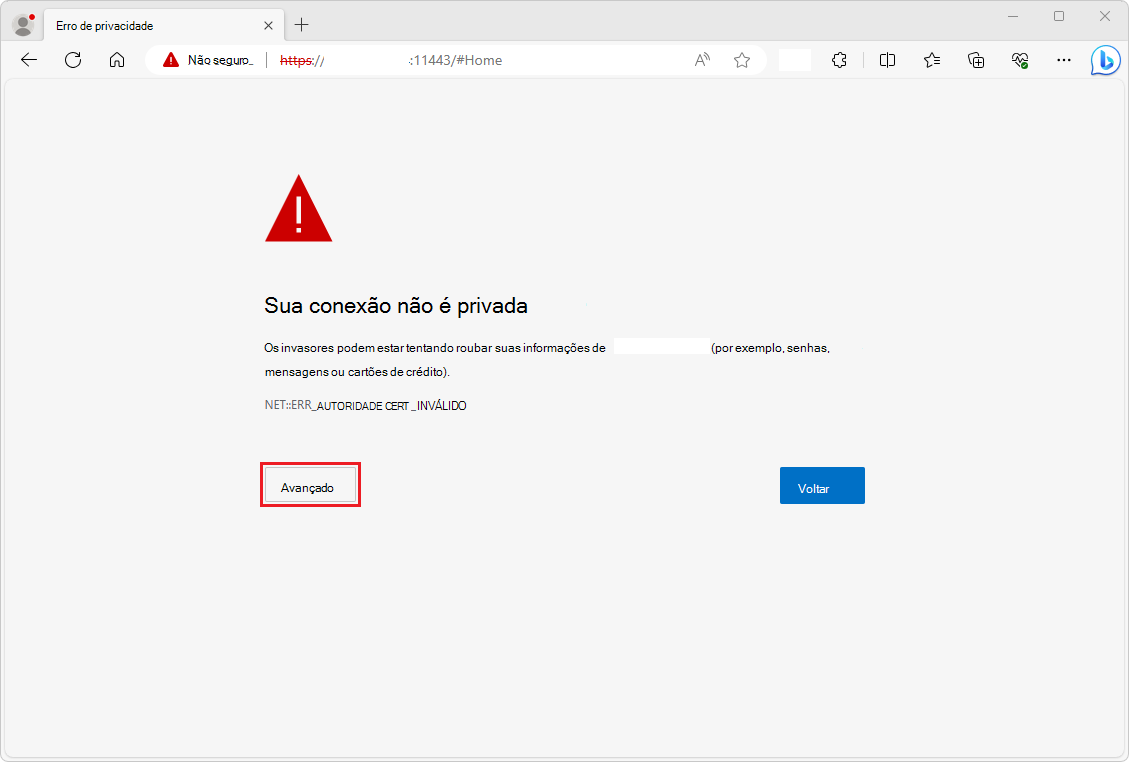This screenshot has height=762, width=1129.
Task: Open a new tab
Action: pos(302,23)
